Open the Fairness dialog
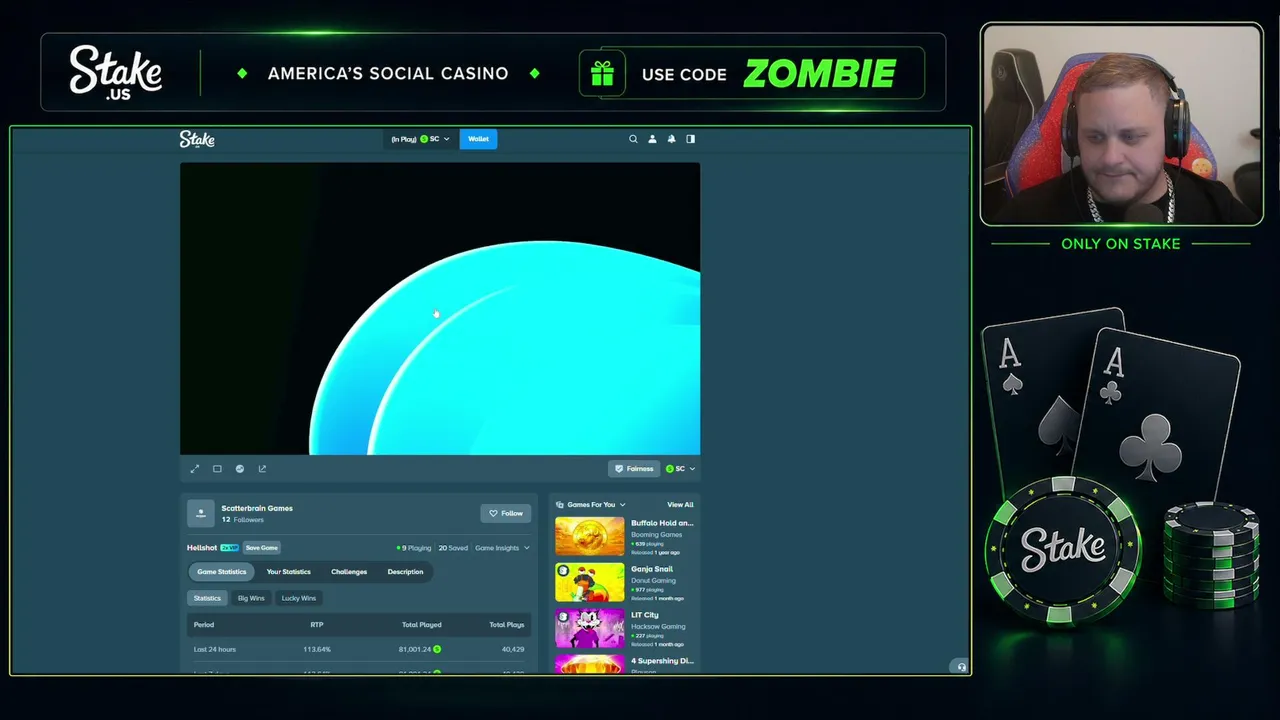The image size is (1280, 720). click(634, 468)
